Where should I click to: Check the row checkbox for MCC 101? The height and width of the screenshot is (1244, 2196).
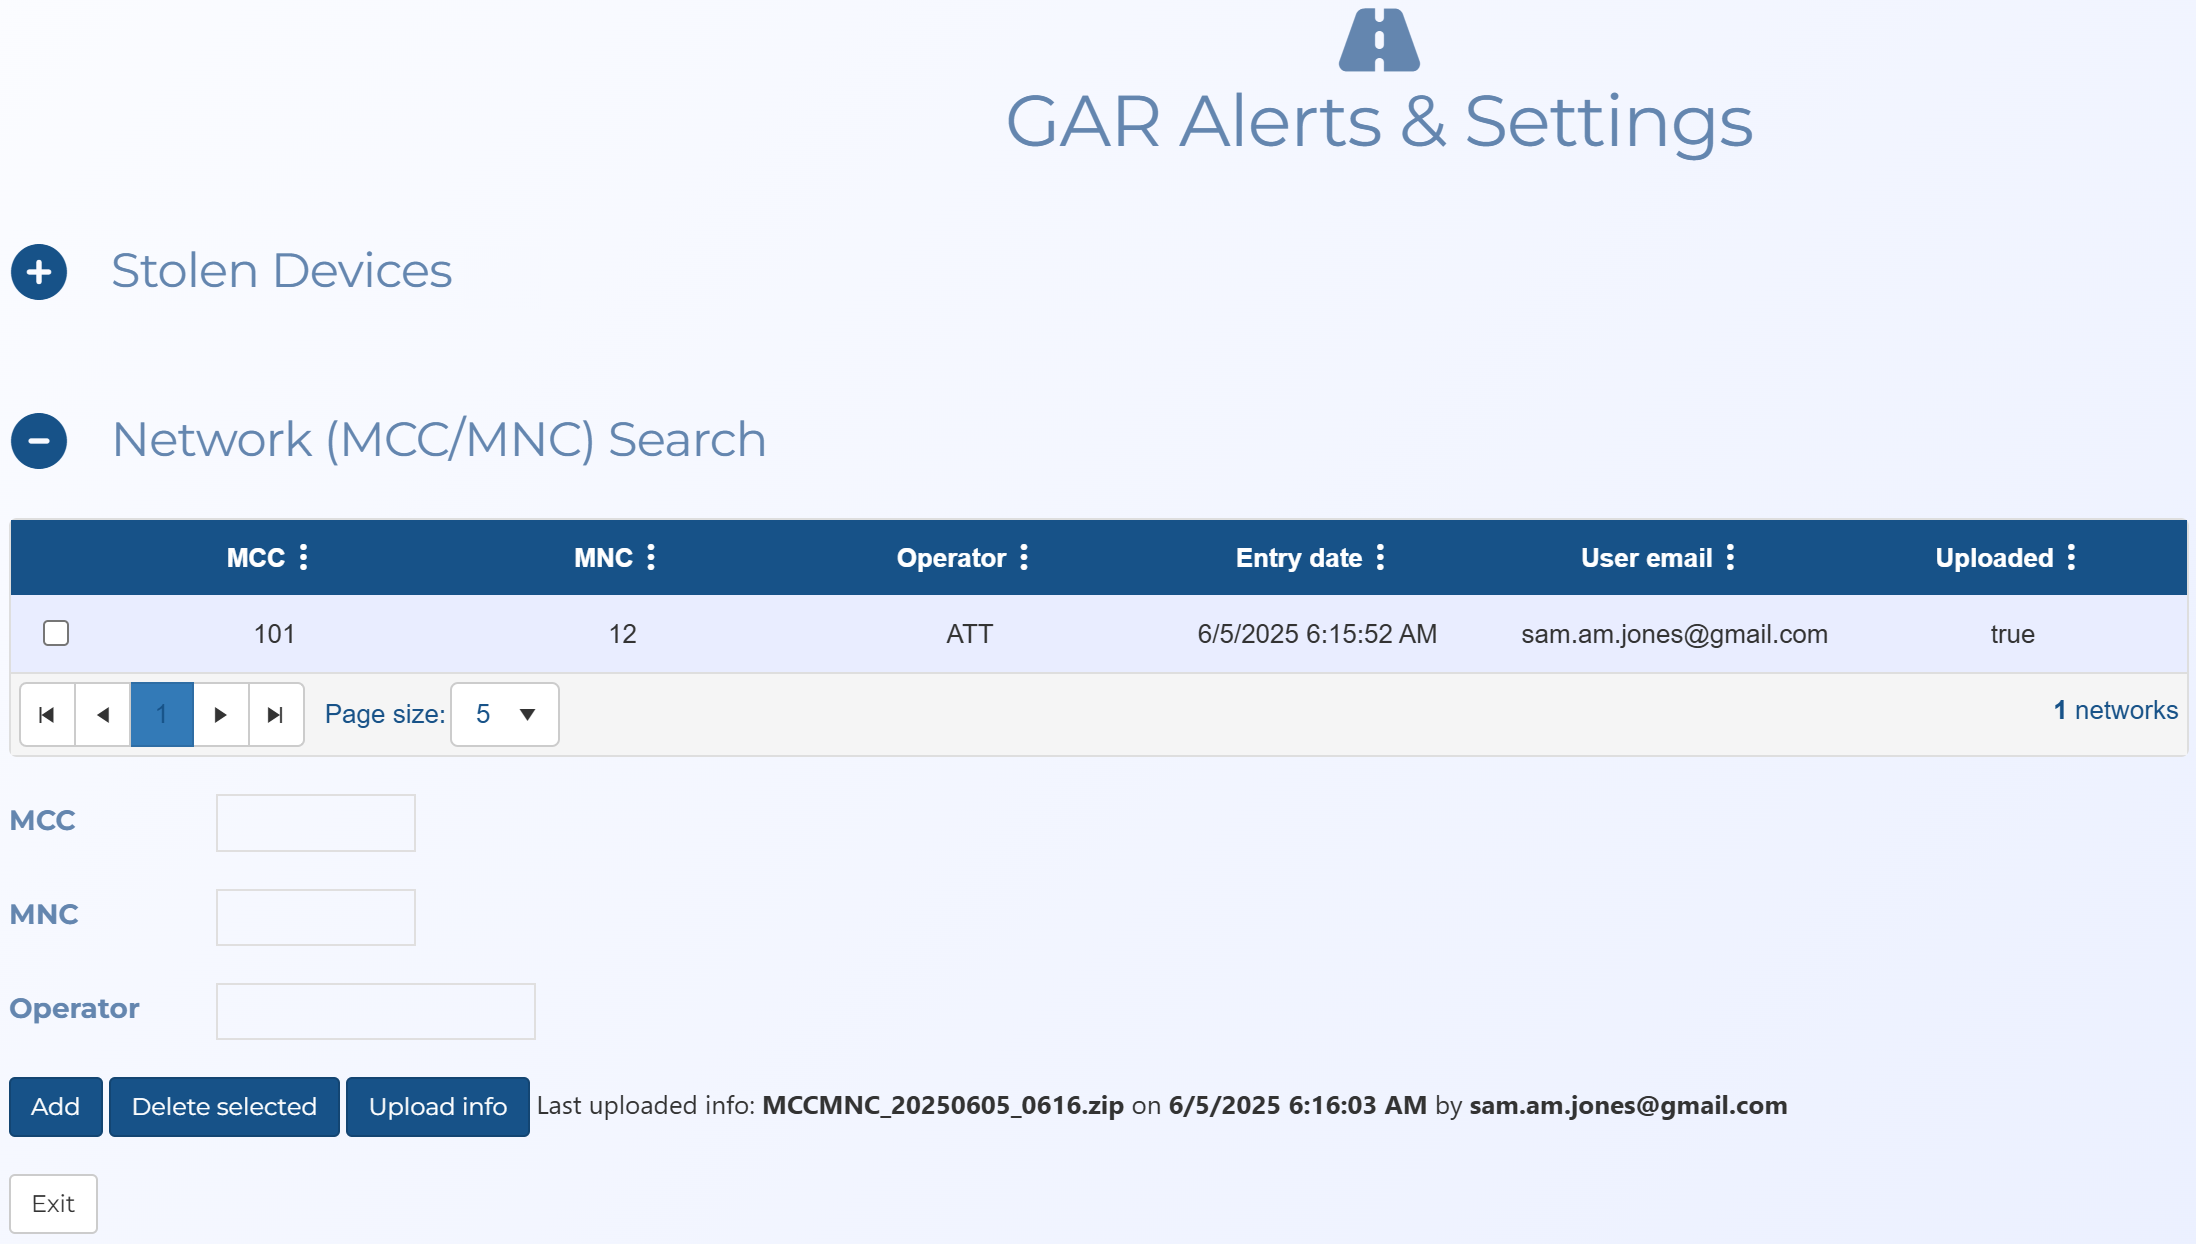coord(56,633)
